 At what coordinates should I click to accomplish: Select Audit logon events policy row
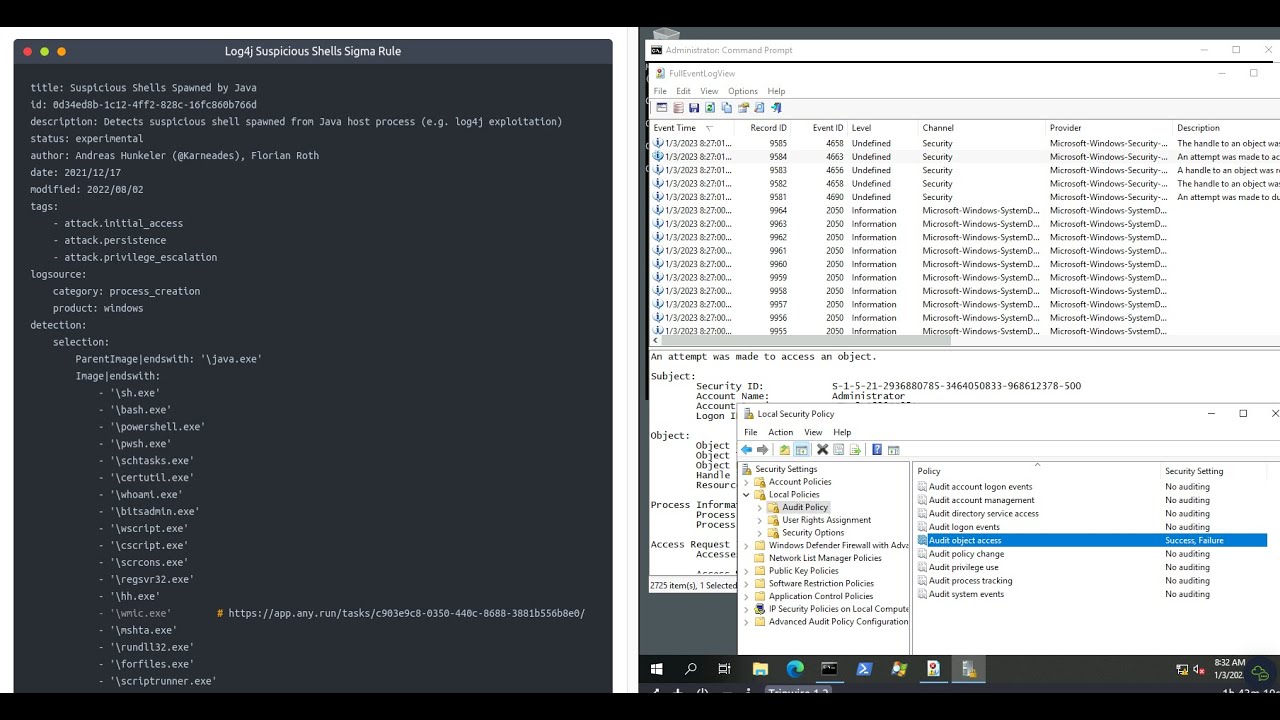(1091, 527)
